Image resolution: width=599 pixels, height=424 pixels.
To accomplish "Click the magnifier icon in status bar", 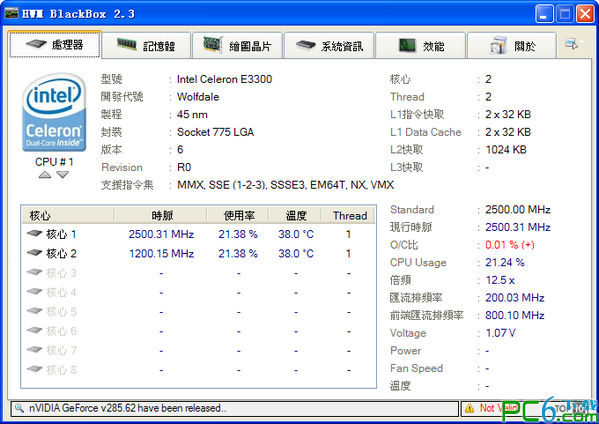I will coord(19,408).
